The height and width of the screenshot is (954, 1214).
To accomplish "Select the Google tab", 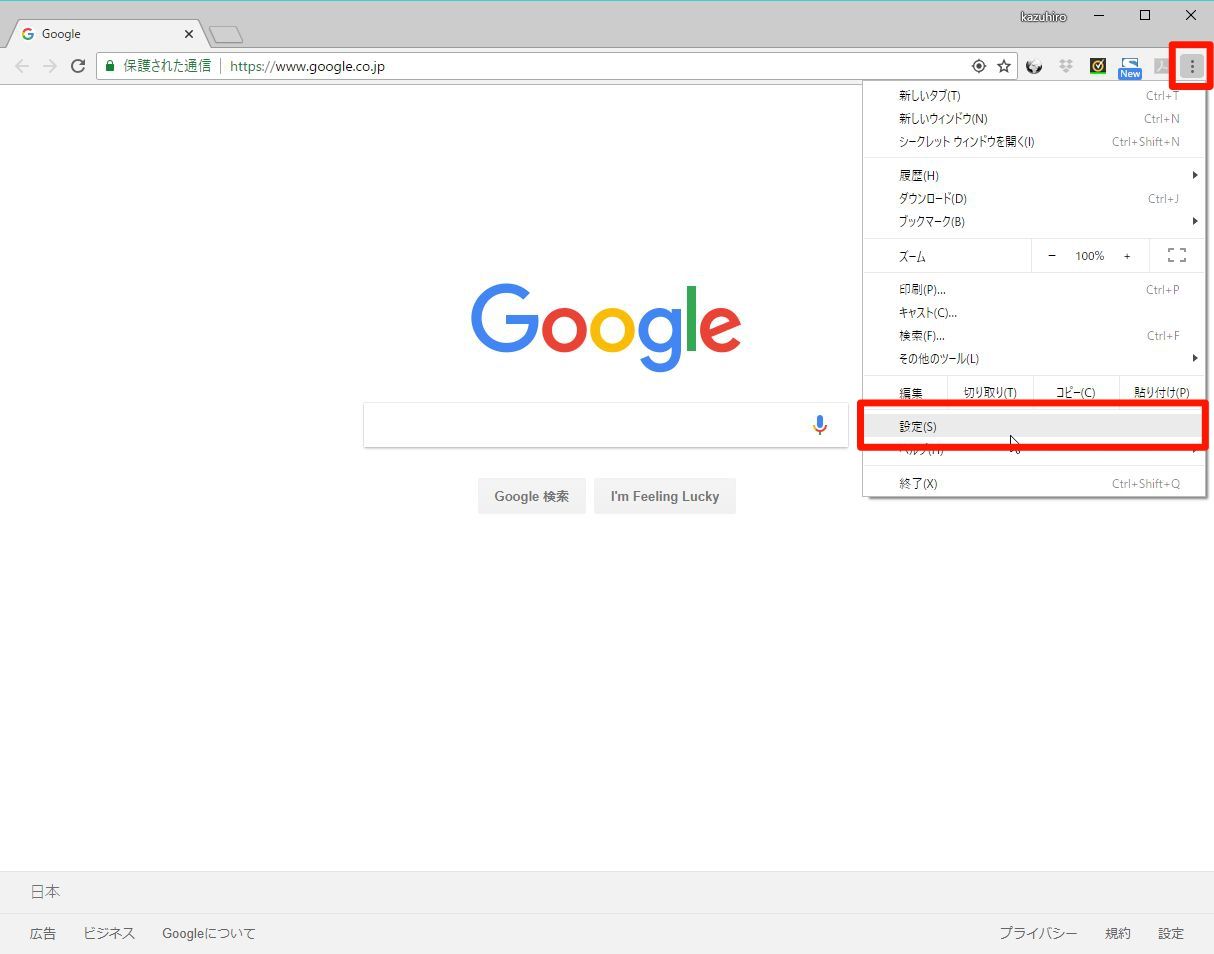I will (106, 34).
